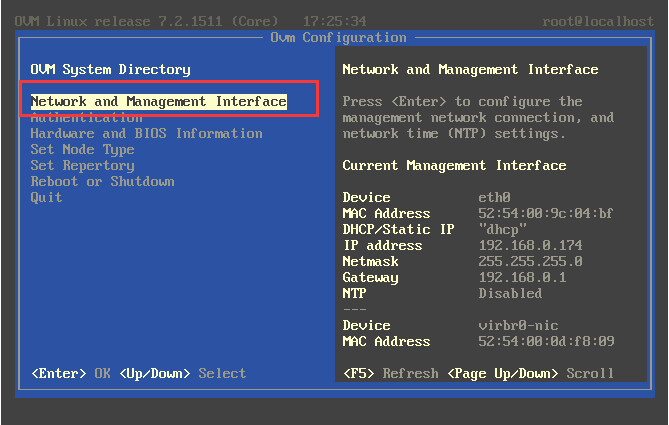Click the IP address label
Viewport: 669px width, 425px height.
[x=383, y=245]
